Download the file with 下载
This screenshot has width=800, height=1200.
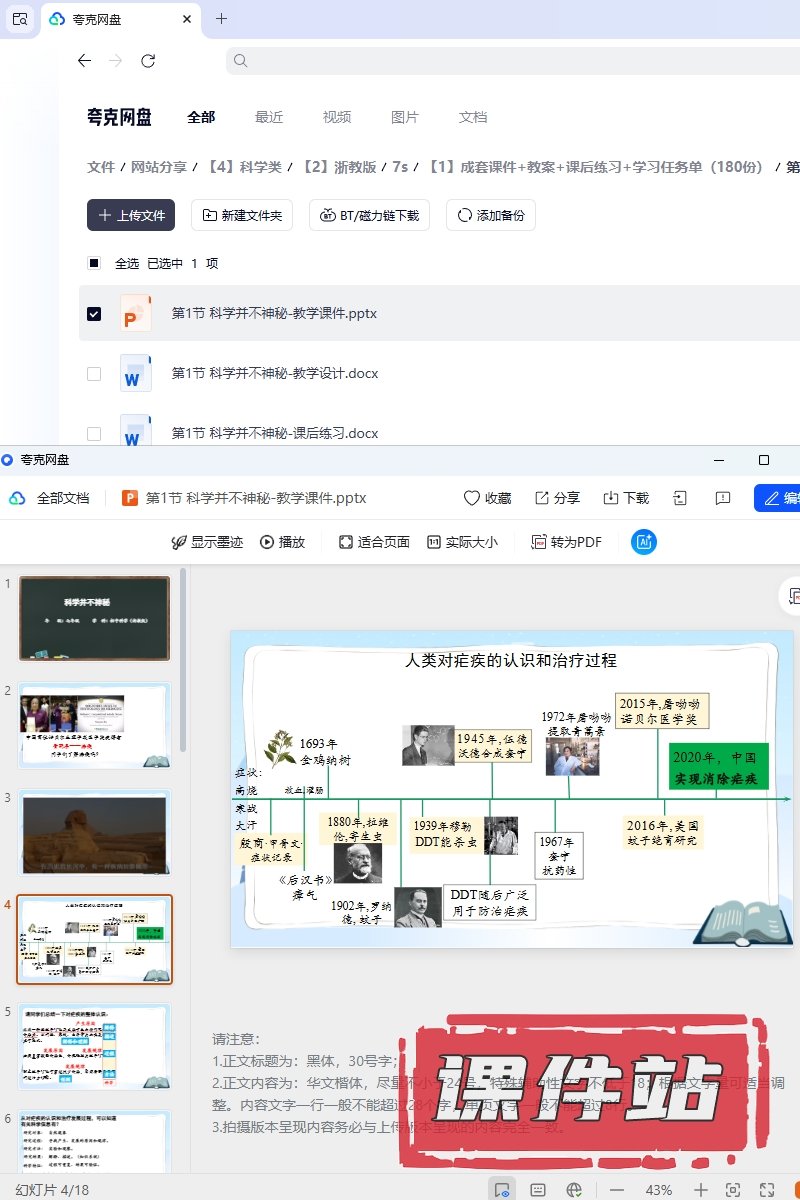coord(626,498)
